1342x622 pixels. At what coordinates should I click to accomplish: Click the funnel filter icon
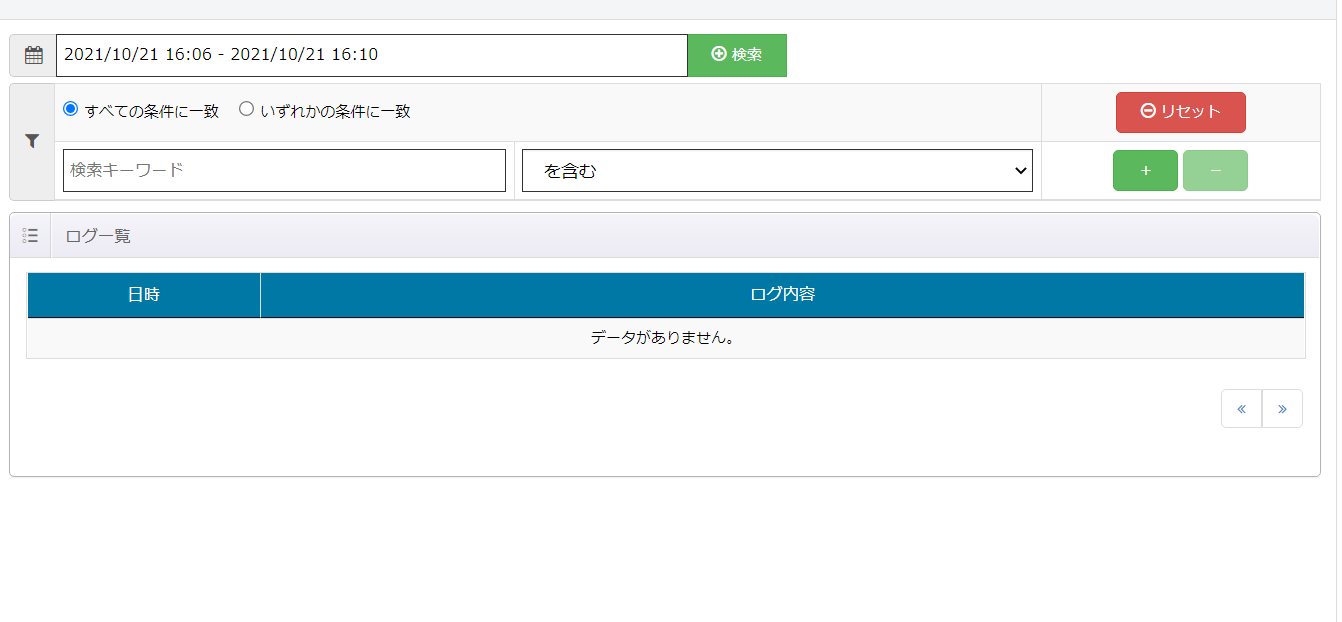point(32,142)
